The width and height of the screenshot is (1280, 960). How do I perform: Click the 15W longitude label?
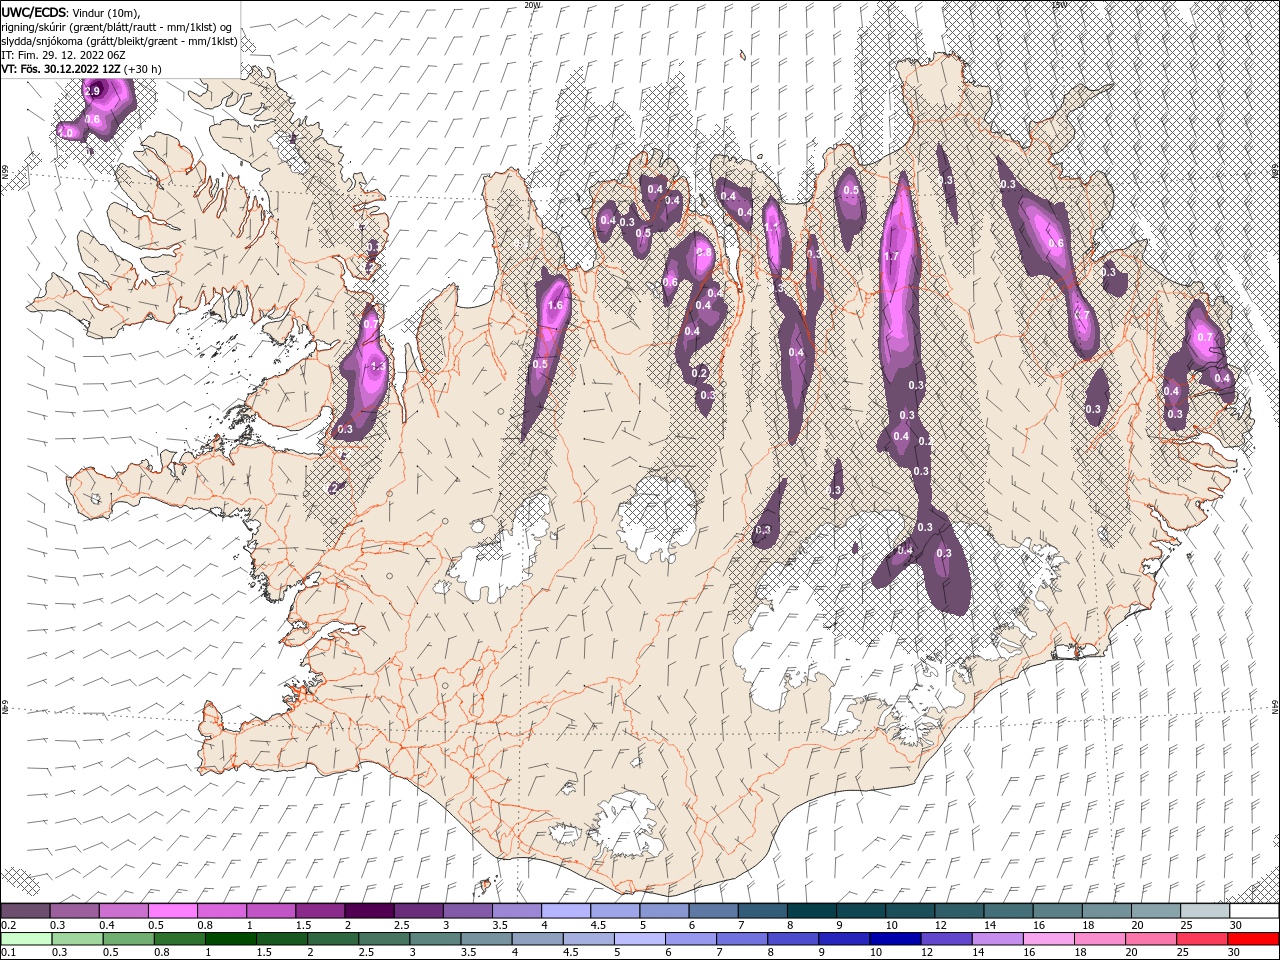coord(1059,4)
